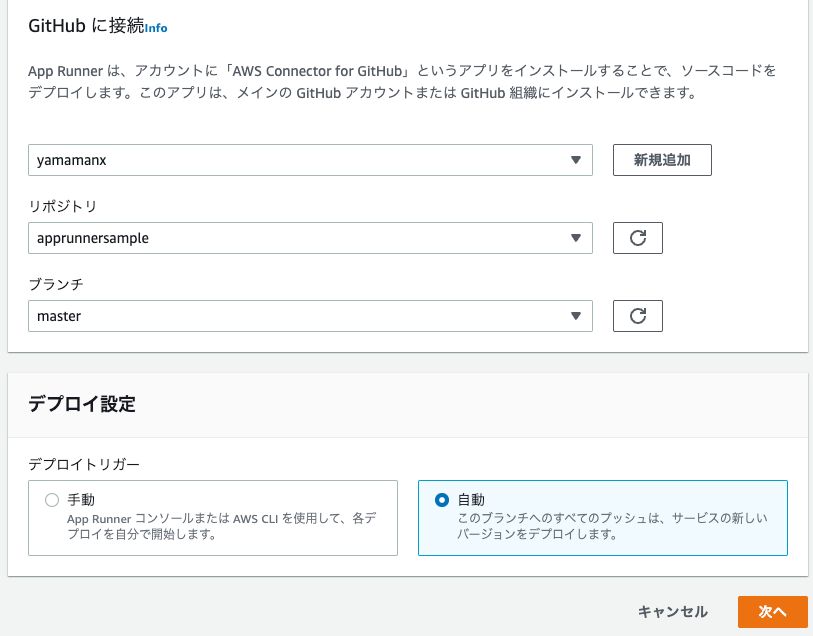The image size is (813, 636).
Task: Open the master branch dropdown
Action: point(310,316)
